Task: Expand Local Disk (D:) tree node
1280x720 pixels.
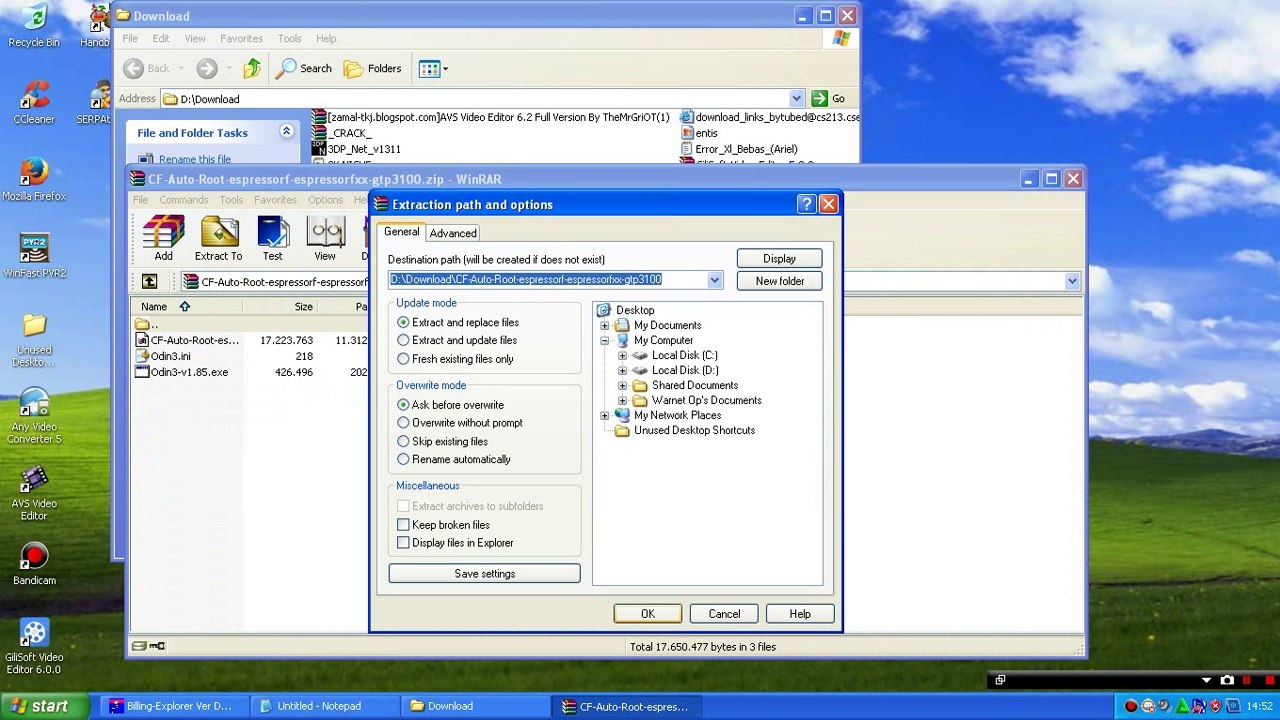Action: tap(622, 370)
